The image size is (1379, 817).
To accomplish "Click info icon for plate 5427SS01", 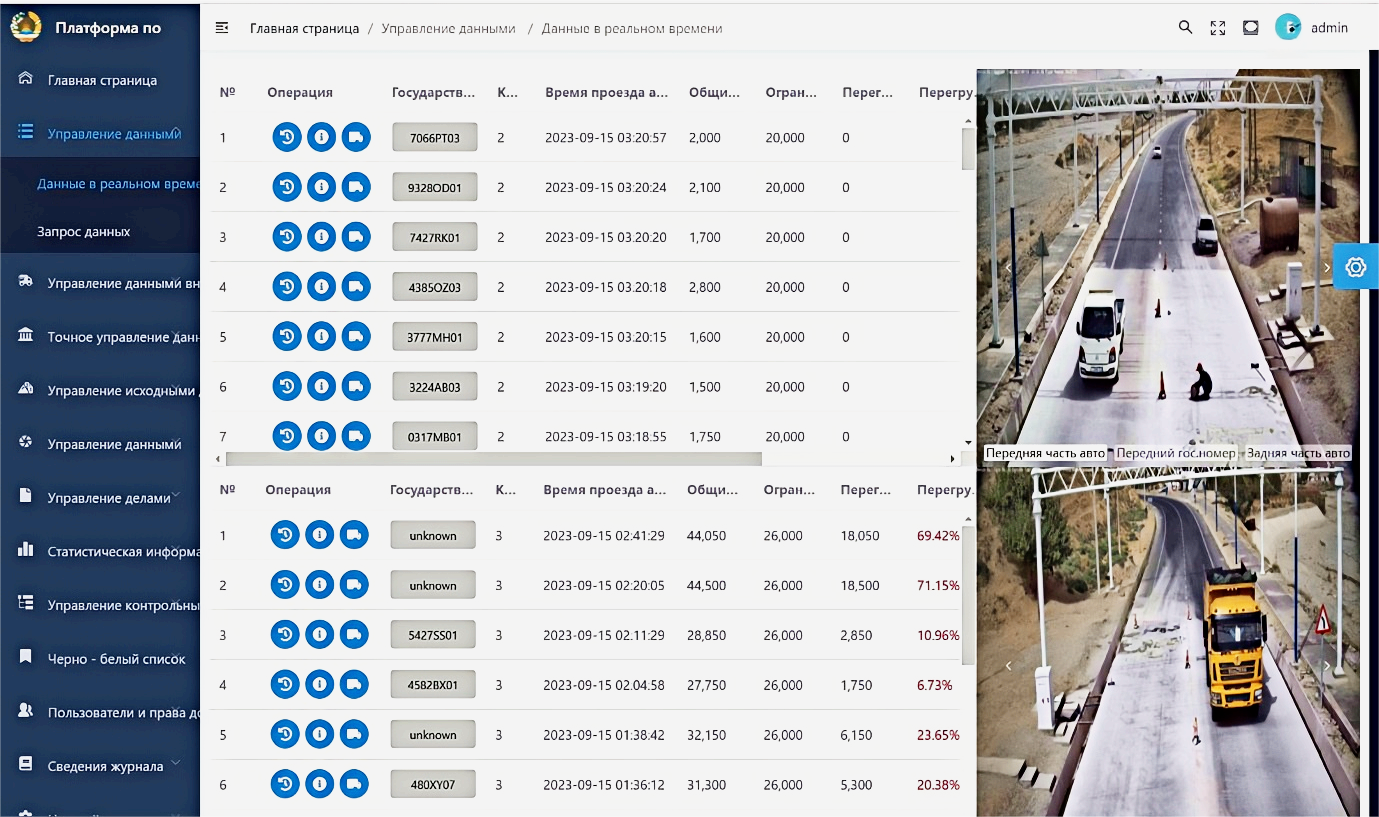I will tap(319, 635).
